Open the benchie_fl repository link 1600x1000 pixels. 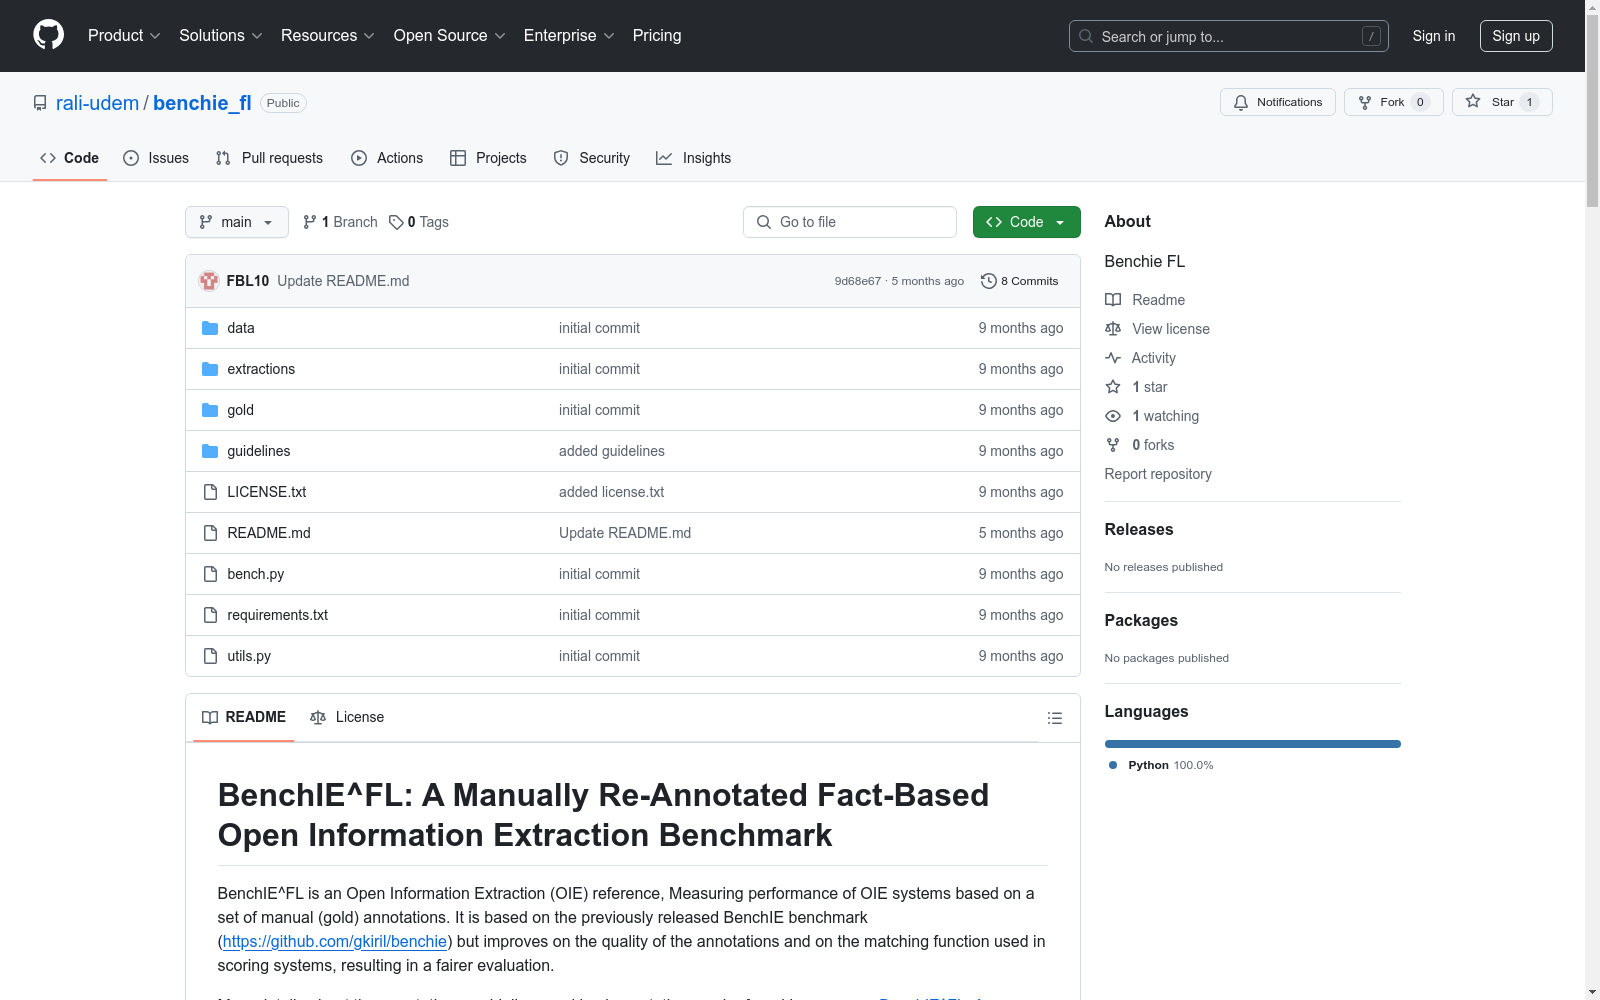pos(202,103)
